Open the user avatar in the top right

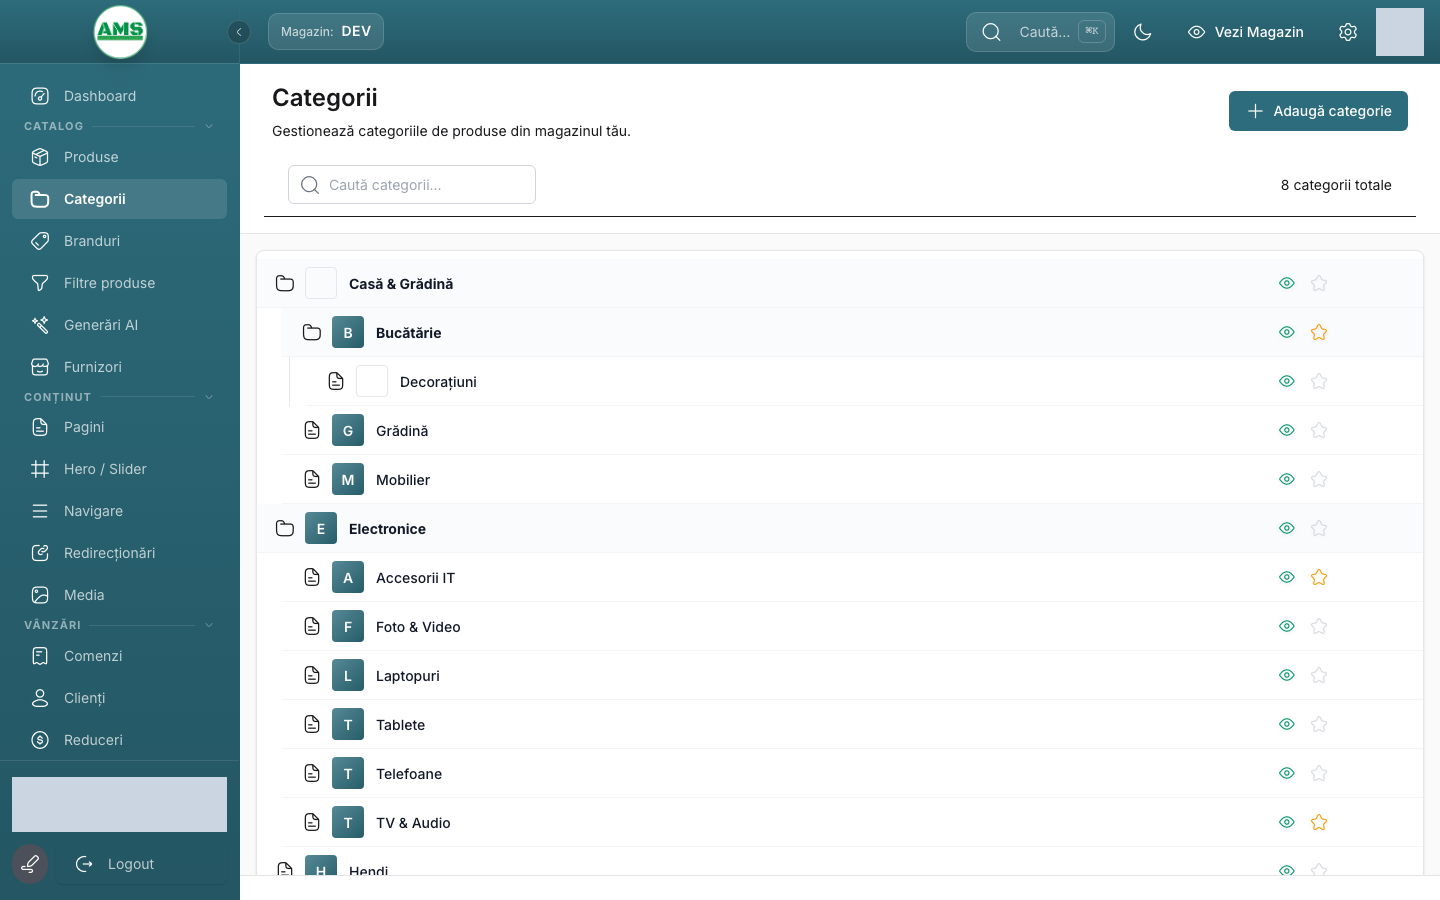click(1400, 32)
